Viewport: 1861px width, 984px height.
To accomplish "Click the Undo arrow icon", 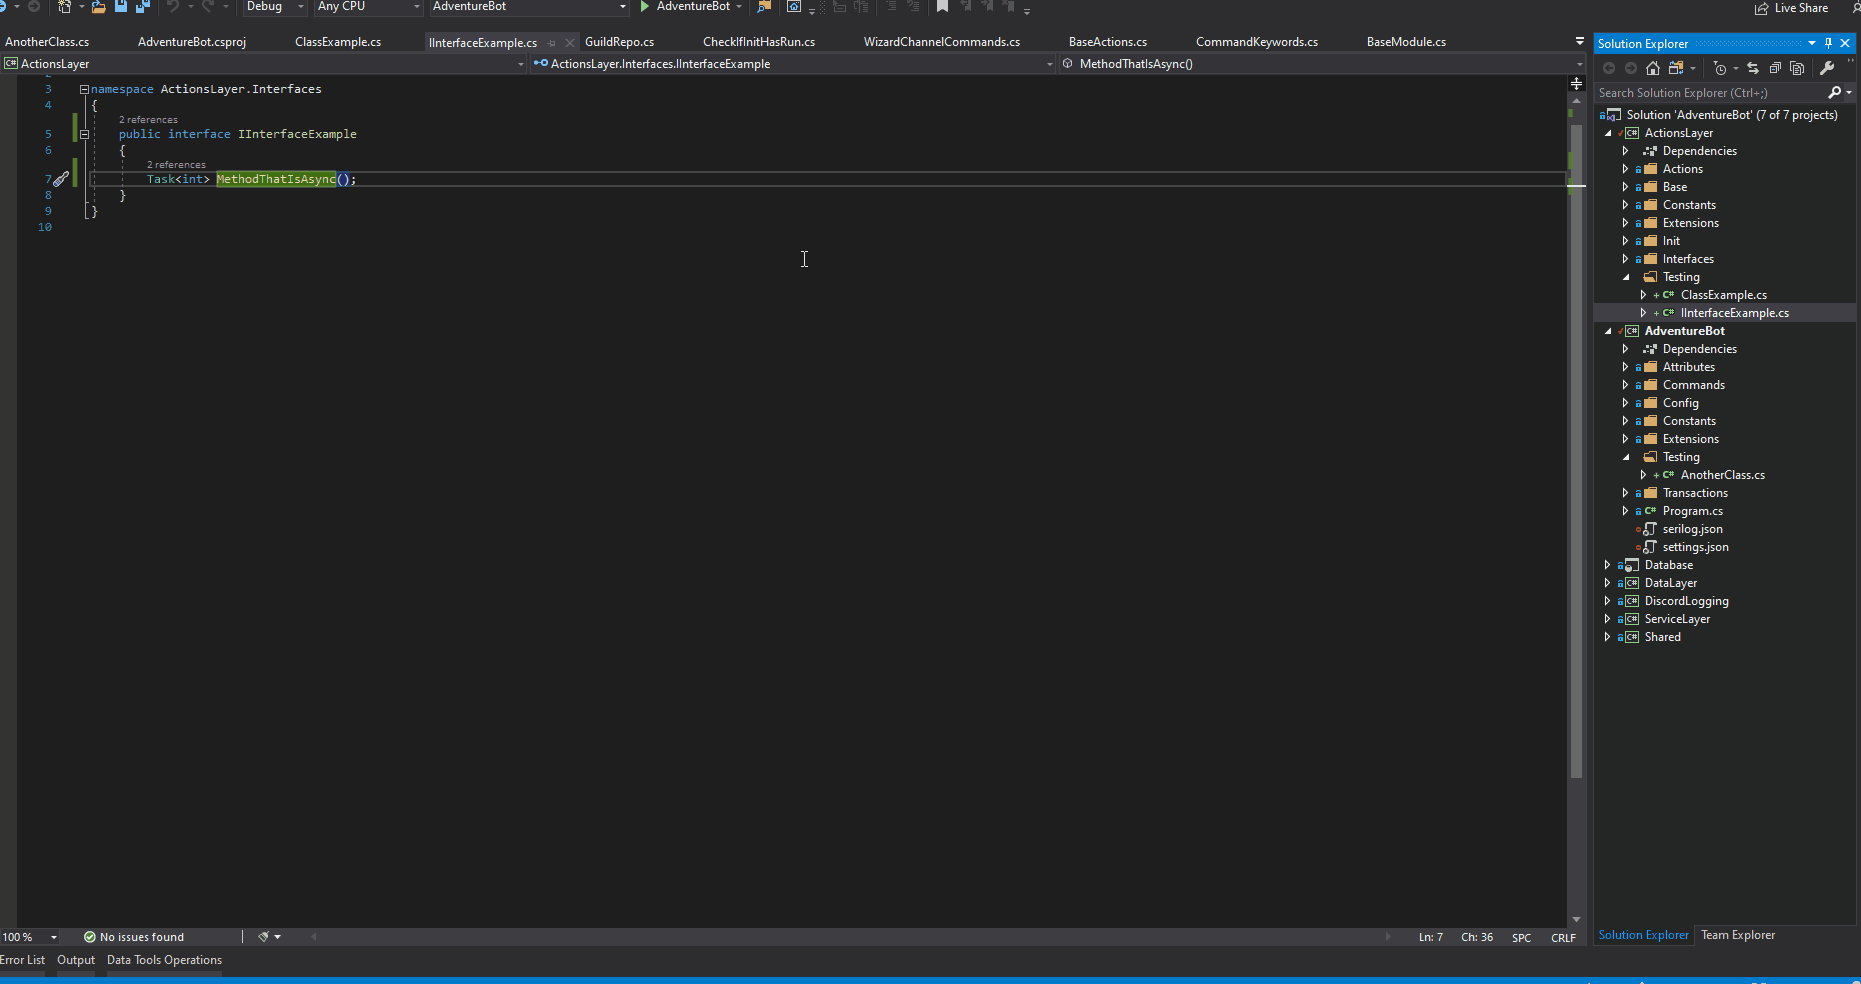I will [x=172, y=6].
